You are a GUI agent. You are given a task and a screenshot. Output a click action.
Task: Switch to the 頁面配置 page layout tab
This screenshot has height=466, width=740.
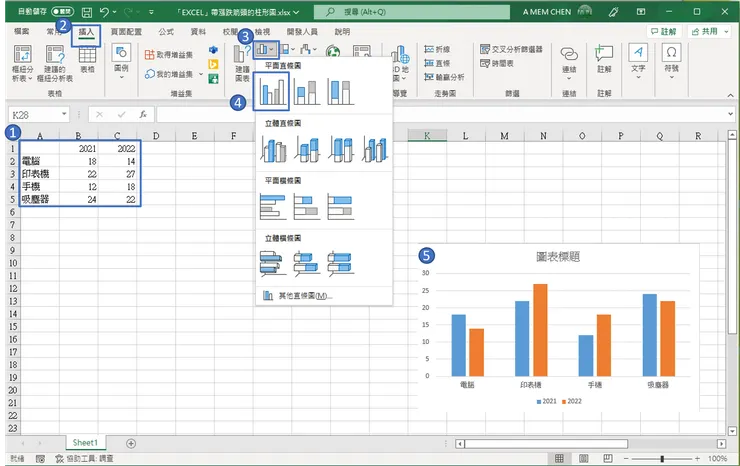(126, 32)
